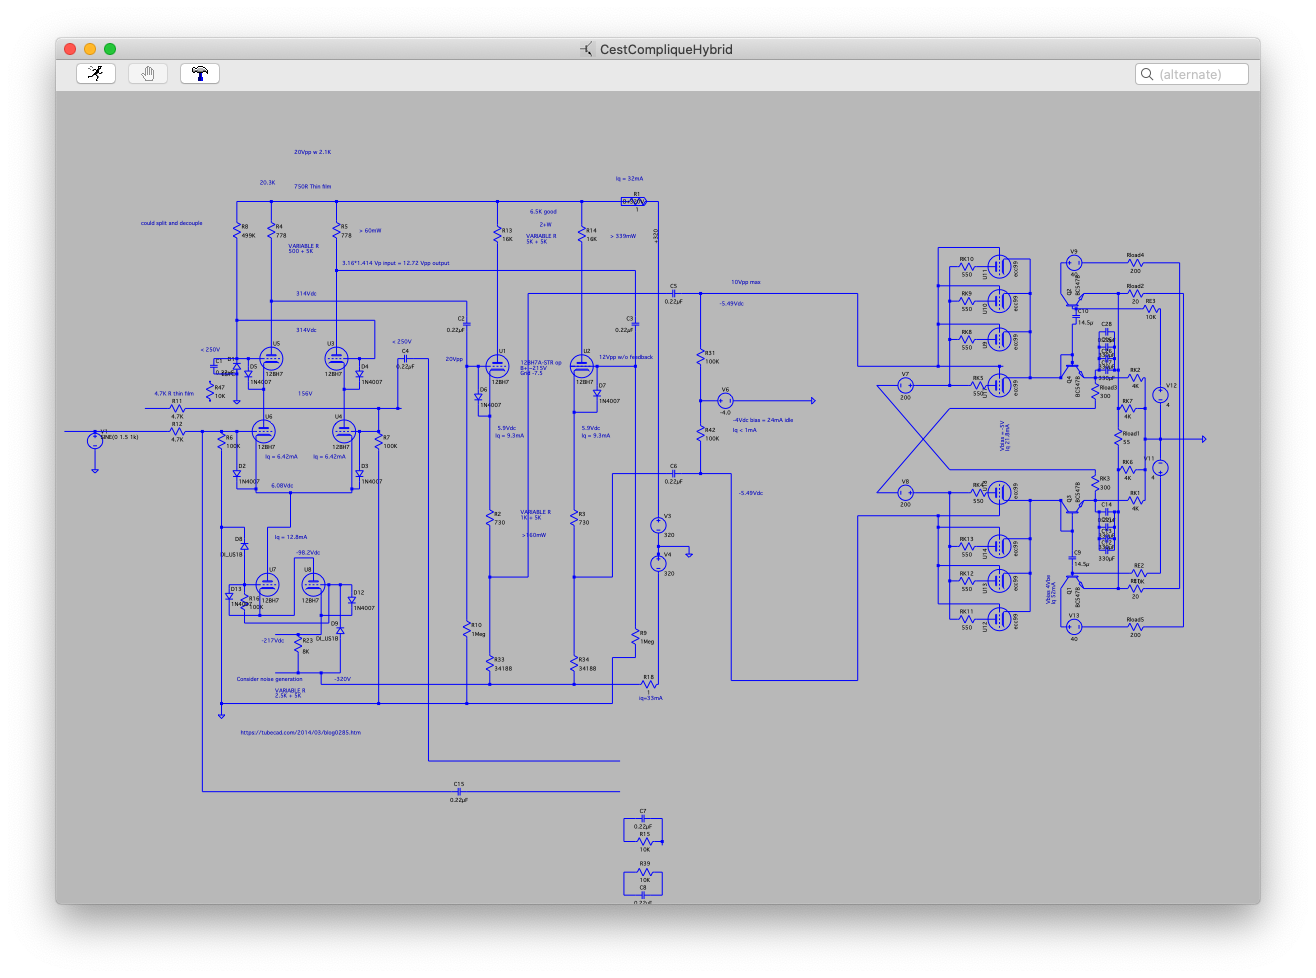The height and width of the screenshot is (978, 1316).
Task: Select resistor R34 34188
Action: (574, 664)
